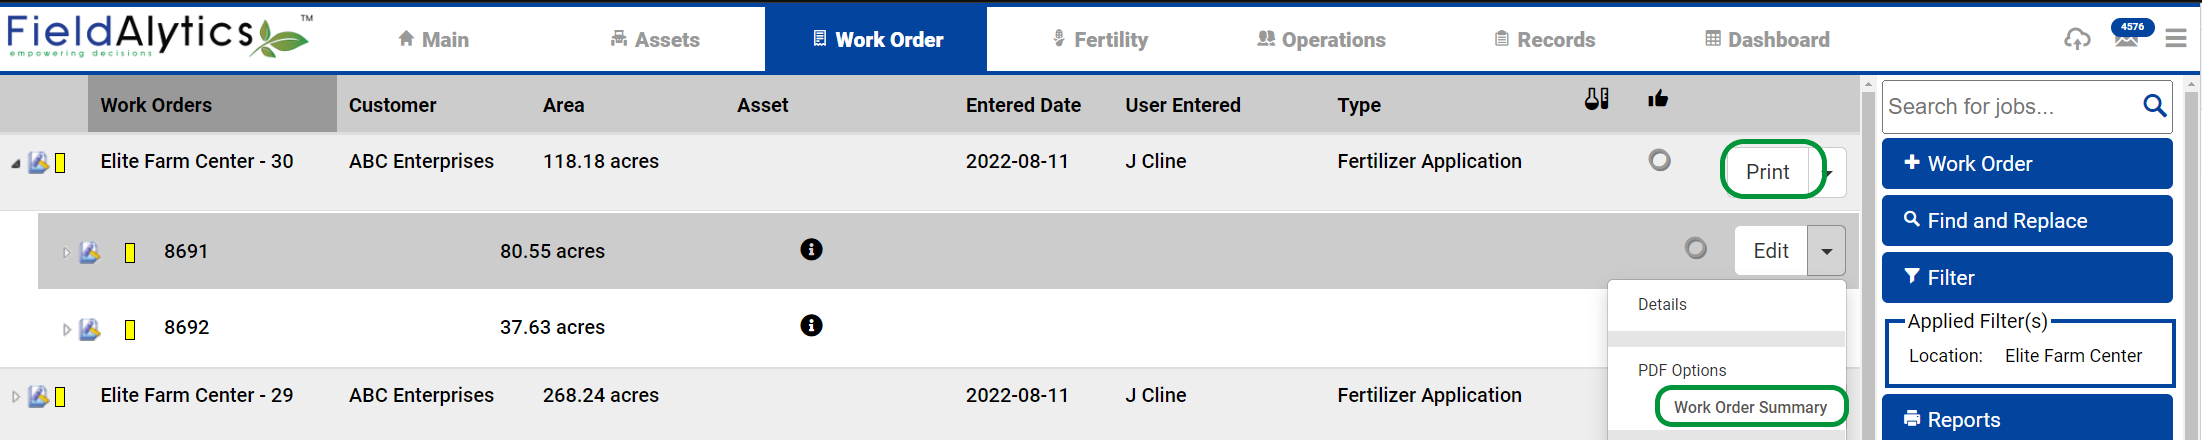This screenshot has width=2202, height=440.
Task: Click the thumbs-up column header icon
Action: [1658, 98]
